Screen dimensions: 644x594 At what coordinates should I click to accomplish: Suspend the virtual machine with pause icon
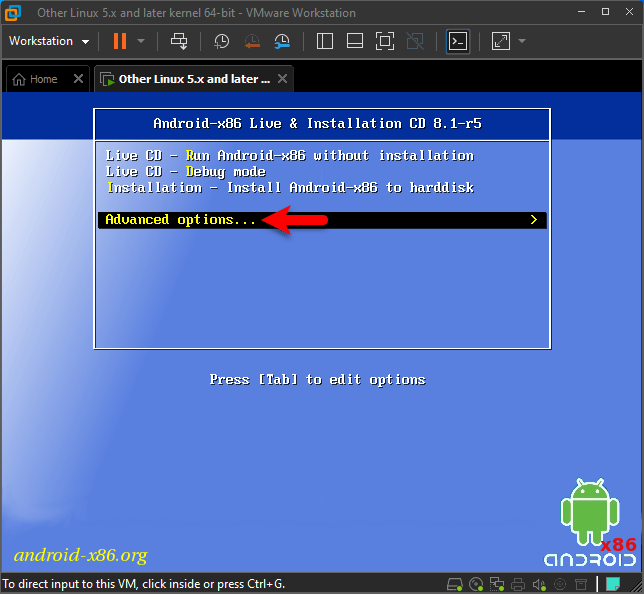pos(120,41)
